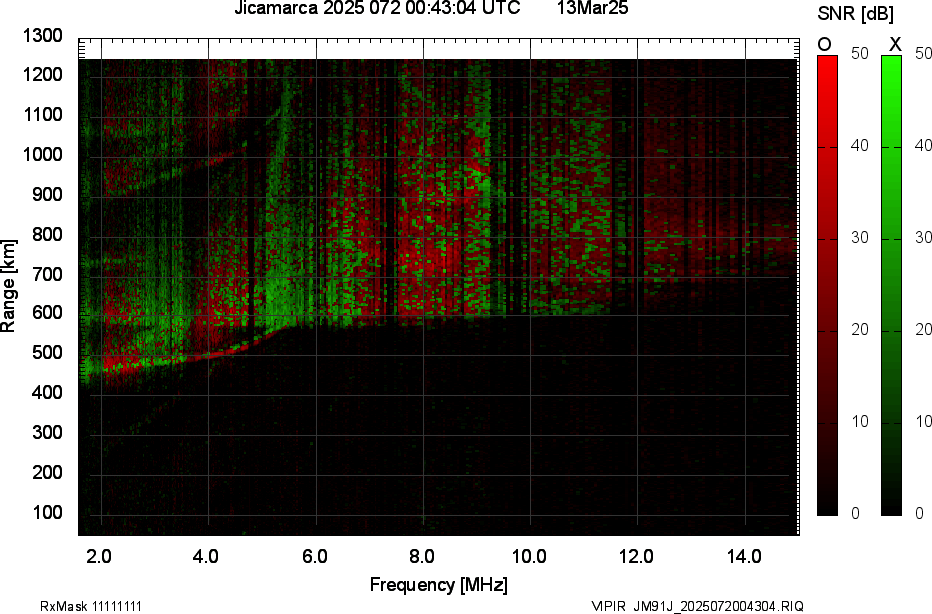This screenshot has height=614, width=932.
Task: Click the 14.0 MHz frequency tick label
Action: click(x=745, y=556)
